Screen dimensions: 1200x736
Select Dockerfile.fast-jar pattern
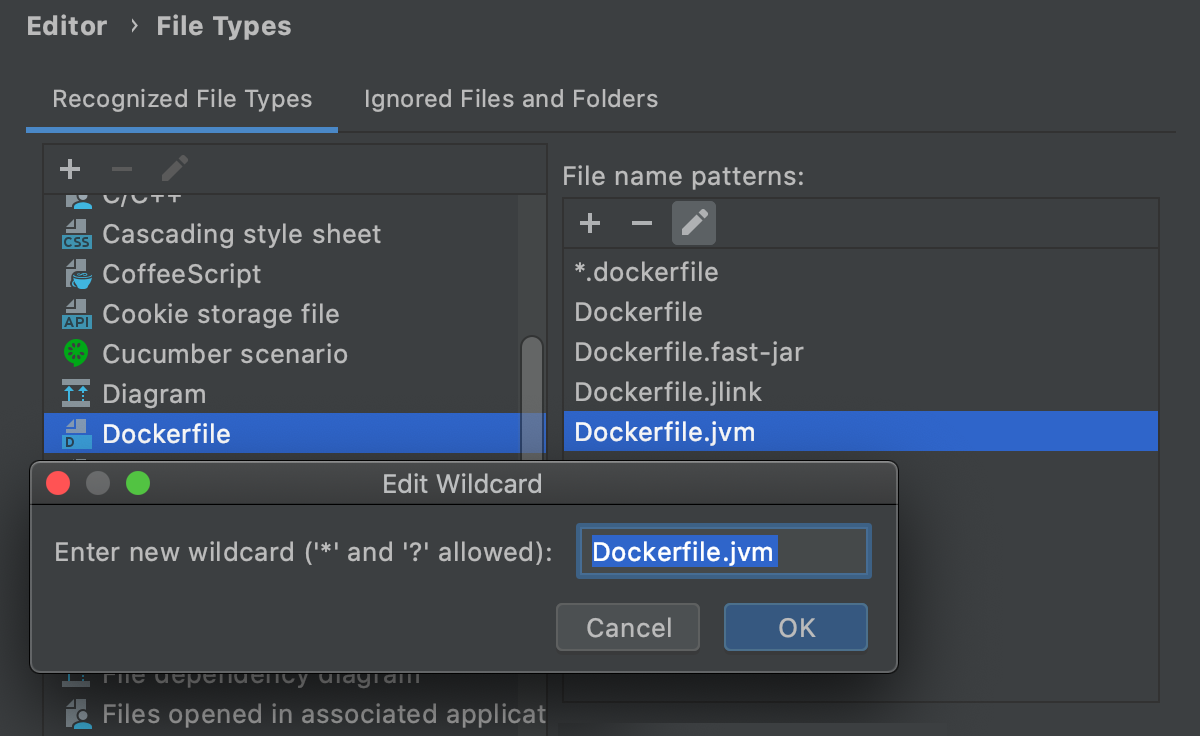click(689, 352)
